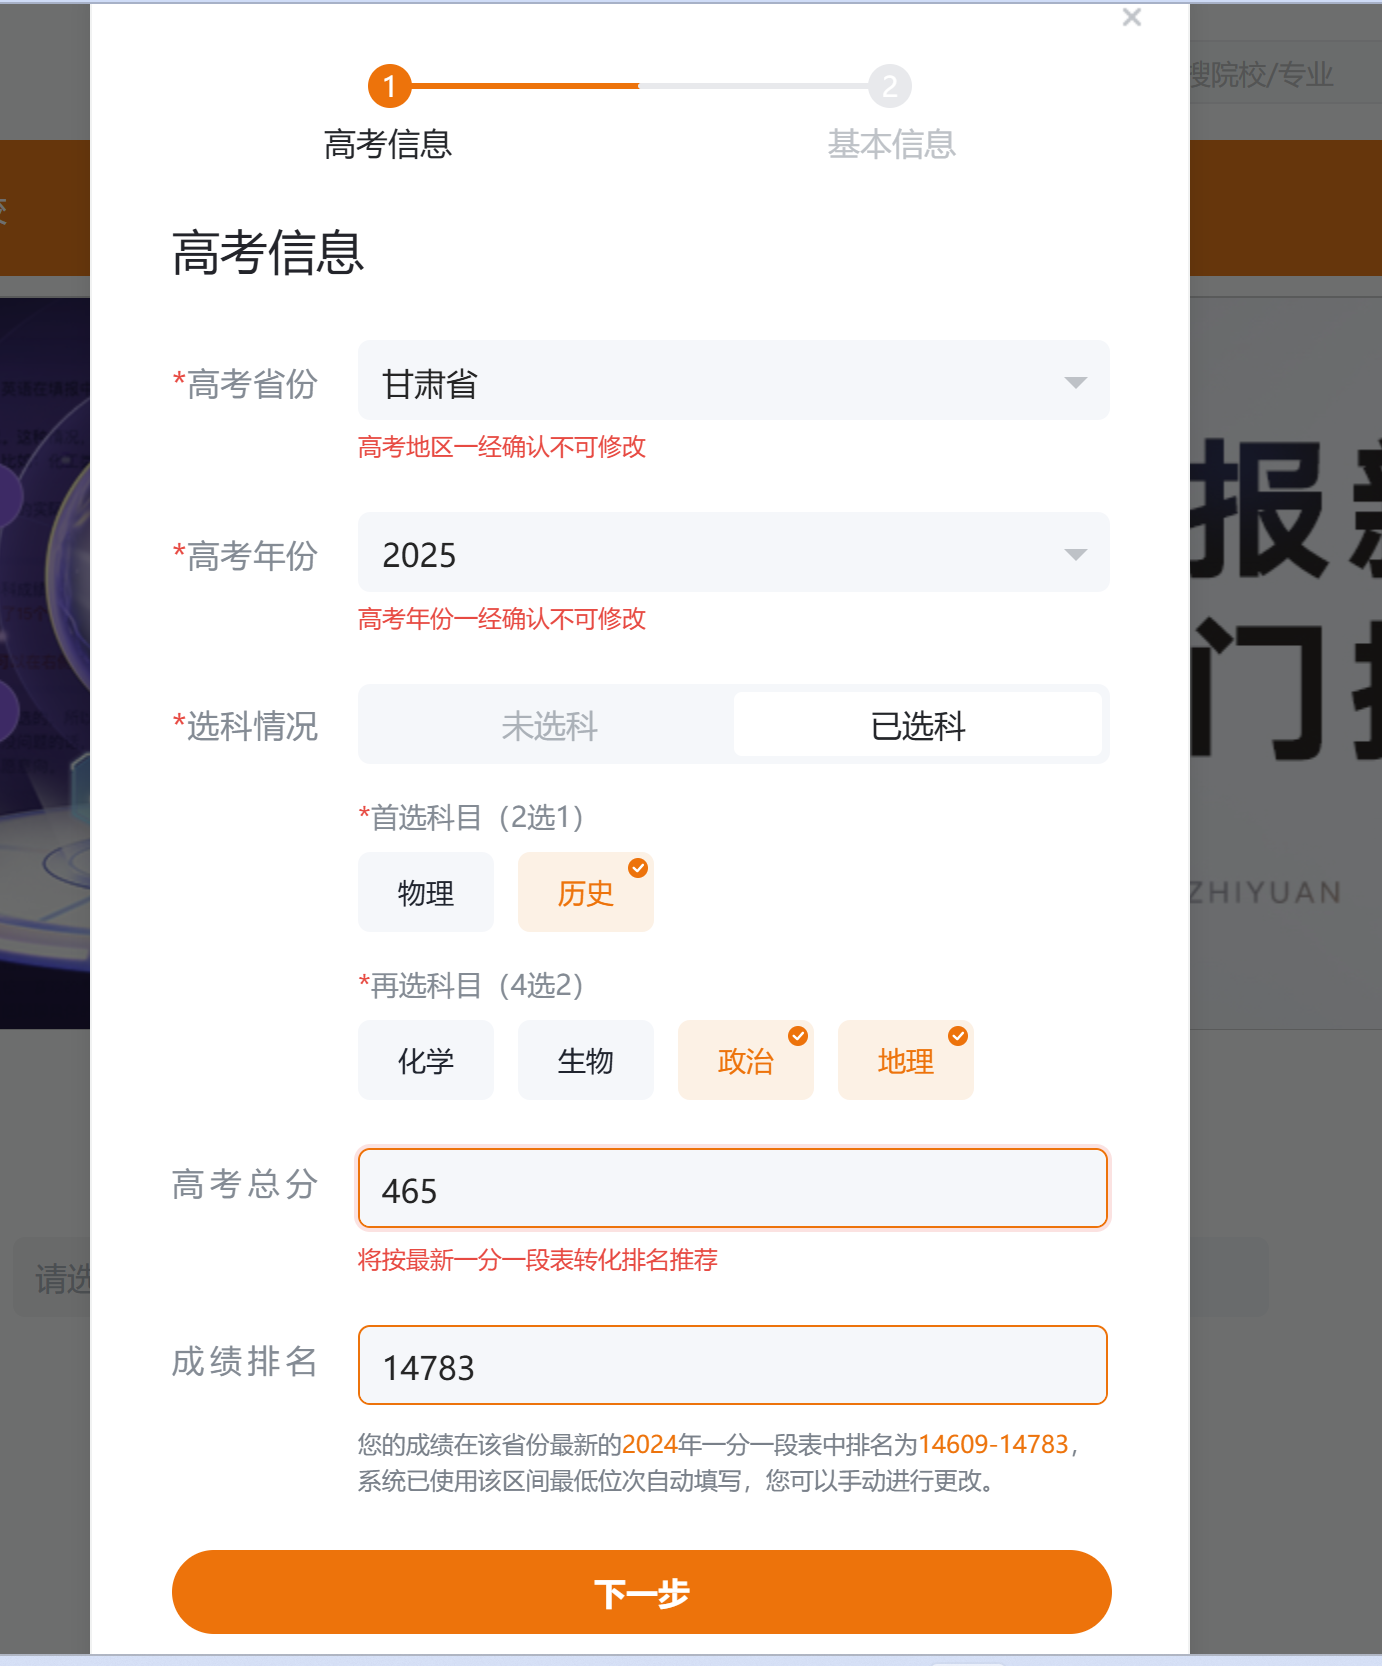Click the 成绩排名 field label
This screenshot has width=1382, height=1666.
coord(245,1361)
